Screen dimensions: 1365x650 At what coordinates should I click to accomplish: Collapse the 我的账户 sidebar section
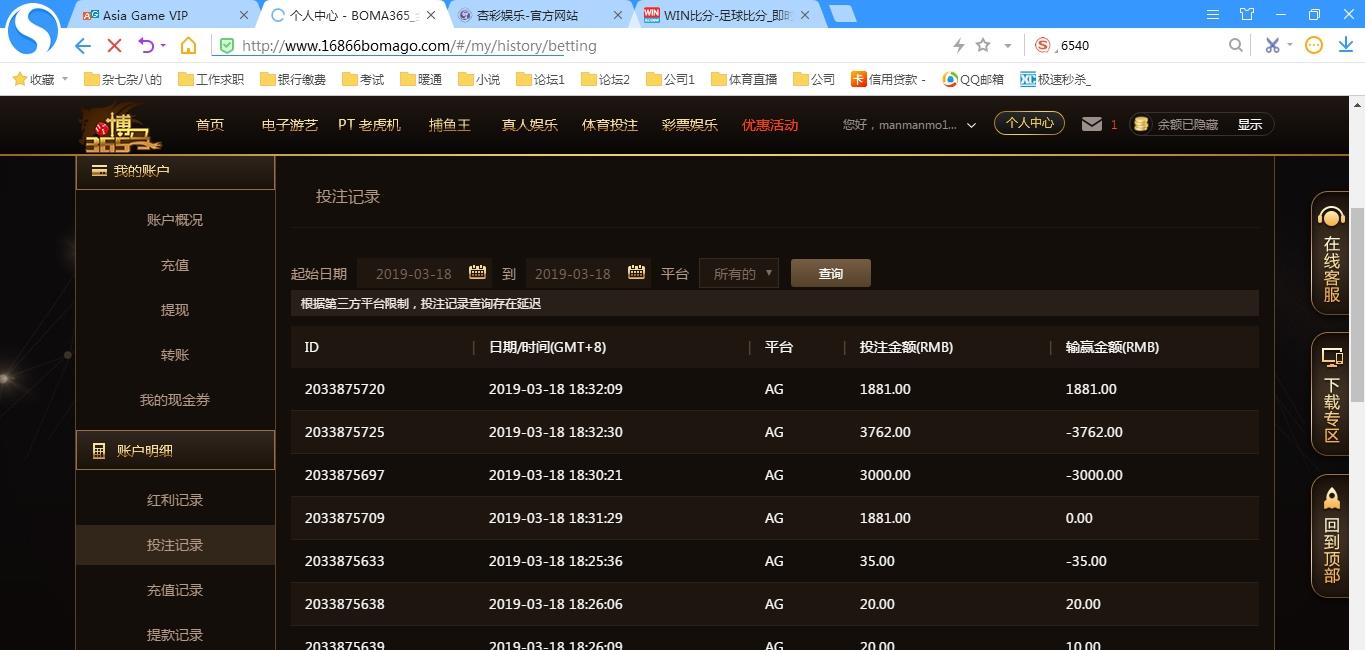(175, 171)
